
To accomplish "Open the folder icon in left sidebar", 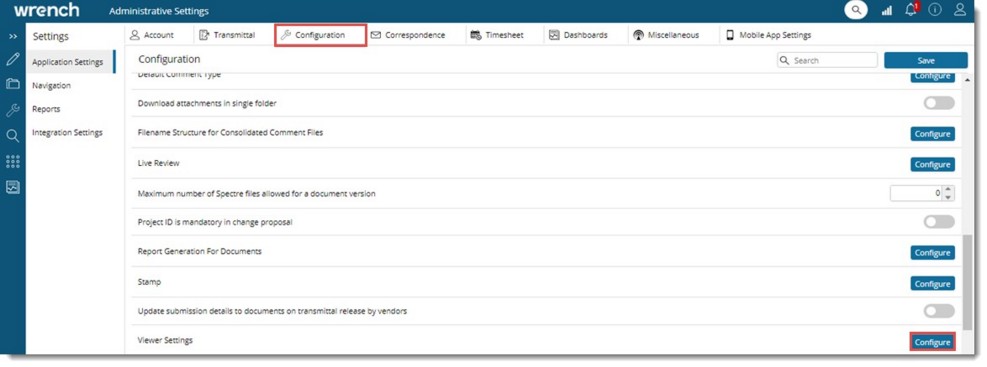I will (13, 84).
